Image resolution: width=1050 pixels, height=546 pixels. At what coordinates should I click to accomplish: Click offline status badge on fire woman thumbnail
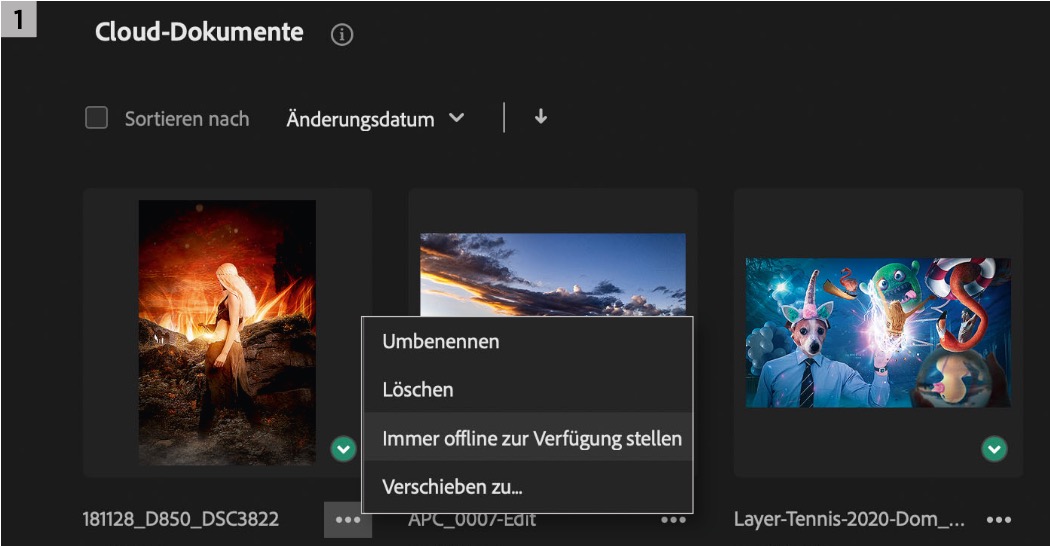coord(343,451)
